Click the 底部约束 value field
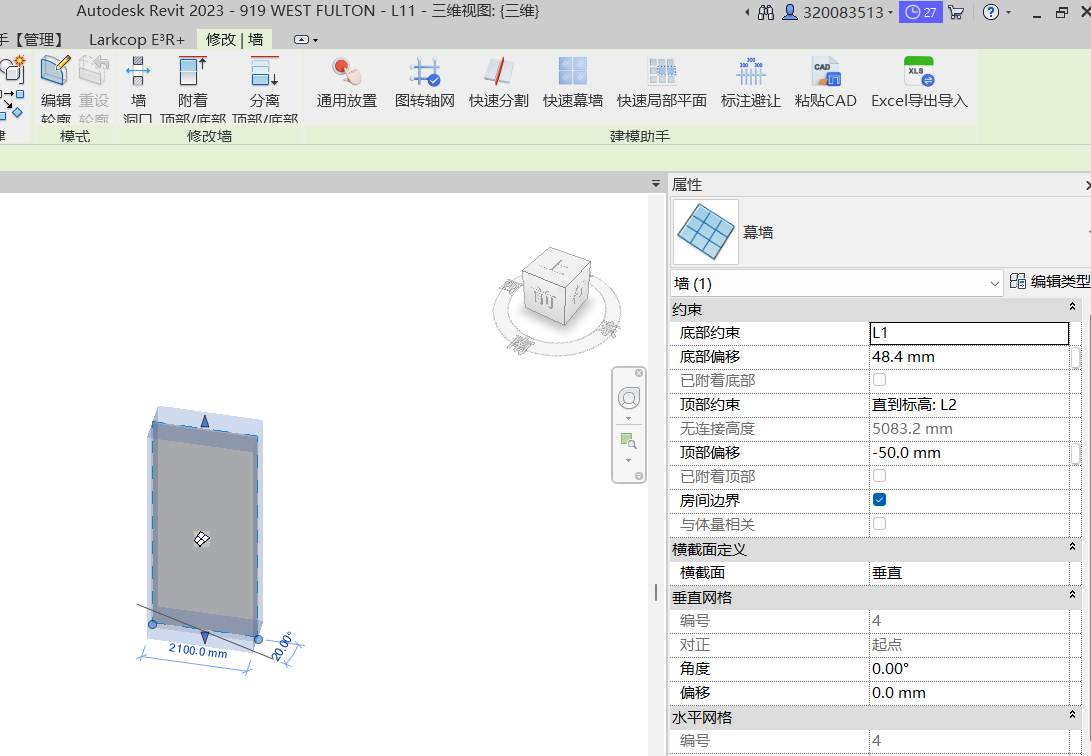This screenshot has height=756, width=1091. (x=968, y=333)
